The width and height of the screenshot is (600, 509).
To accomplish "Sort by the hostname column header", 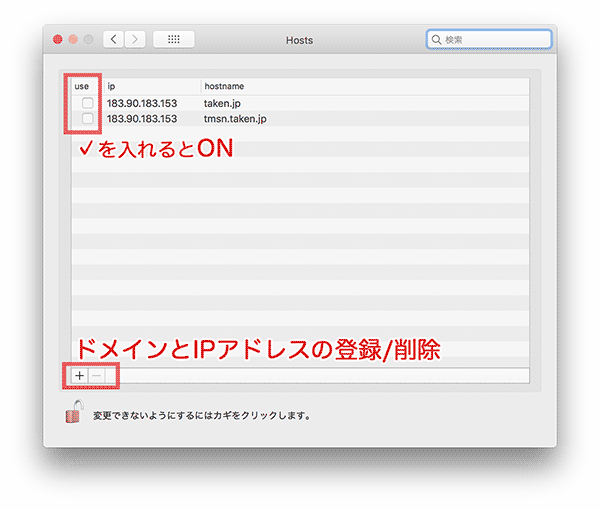I will 365,86.
